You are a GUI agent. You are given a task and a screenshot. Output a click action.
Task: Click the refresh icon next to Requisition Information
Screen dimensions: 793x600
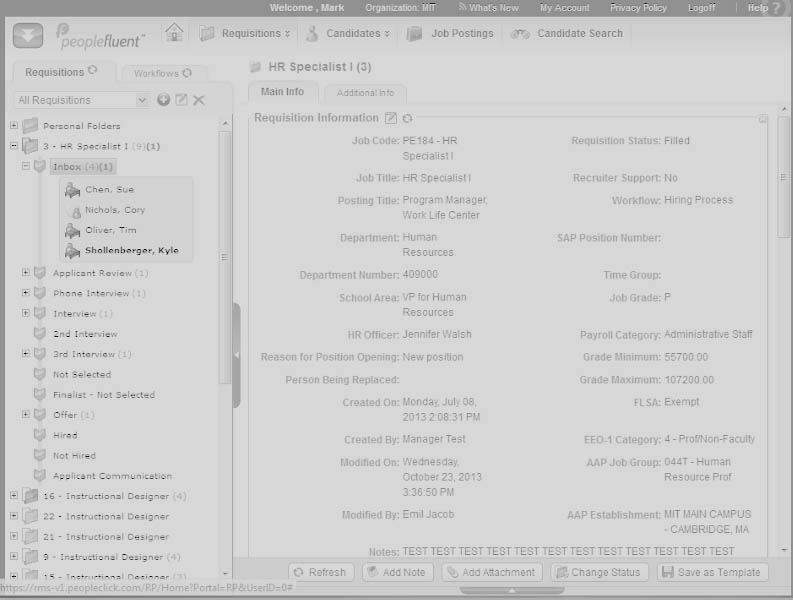407,119
